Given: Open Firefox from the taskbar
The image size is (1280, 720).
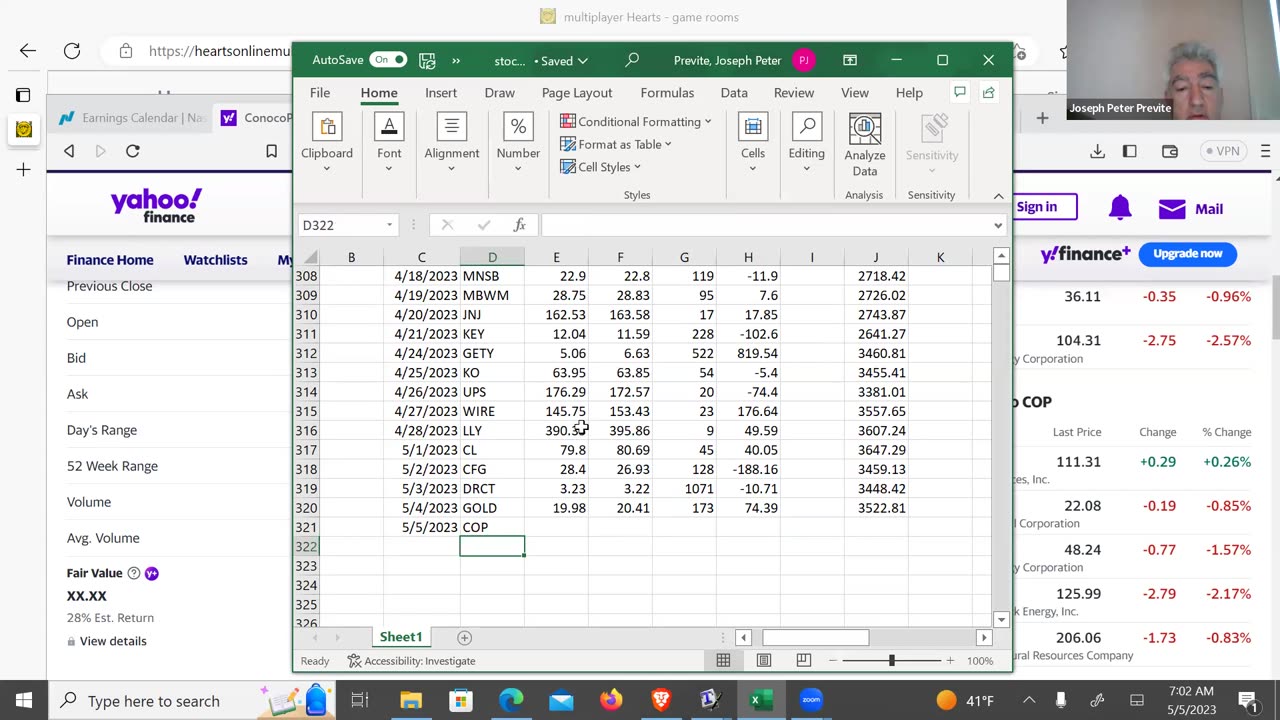Looking at the screenshot, I should 611,700.
